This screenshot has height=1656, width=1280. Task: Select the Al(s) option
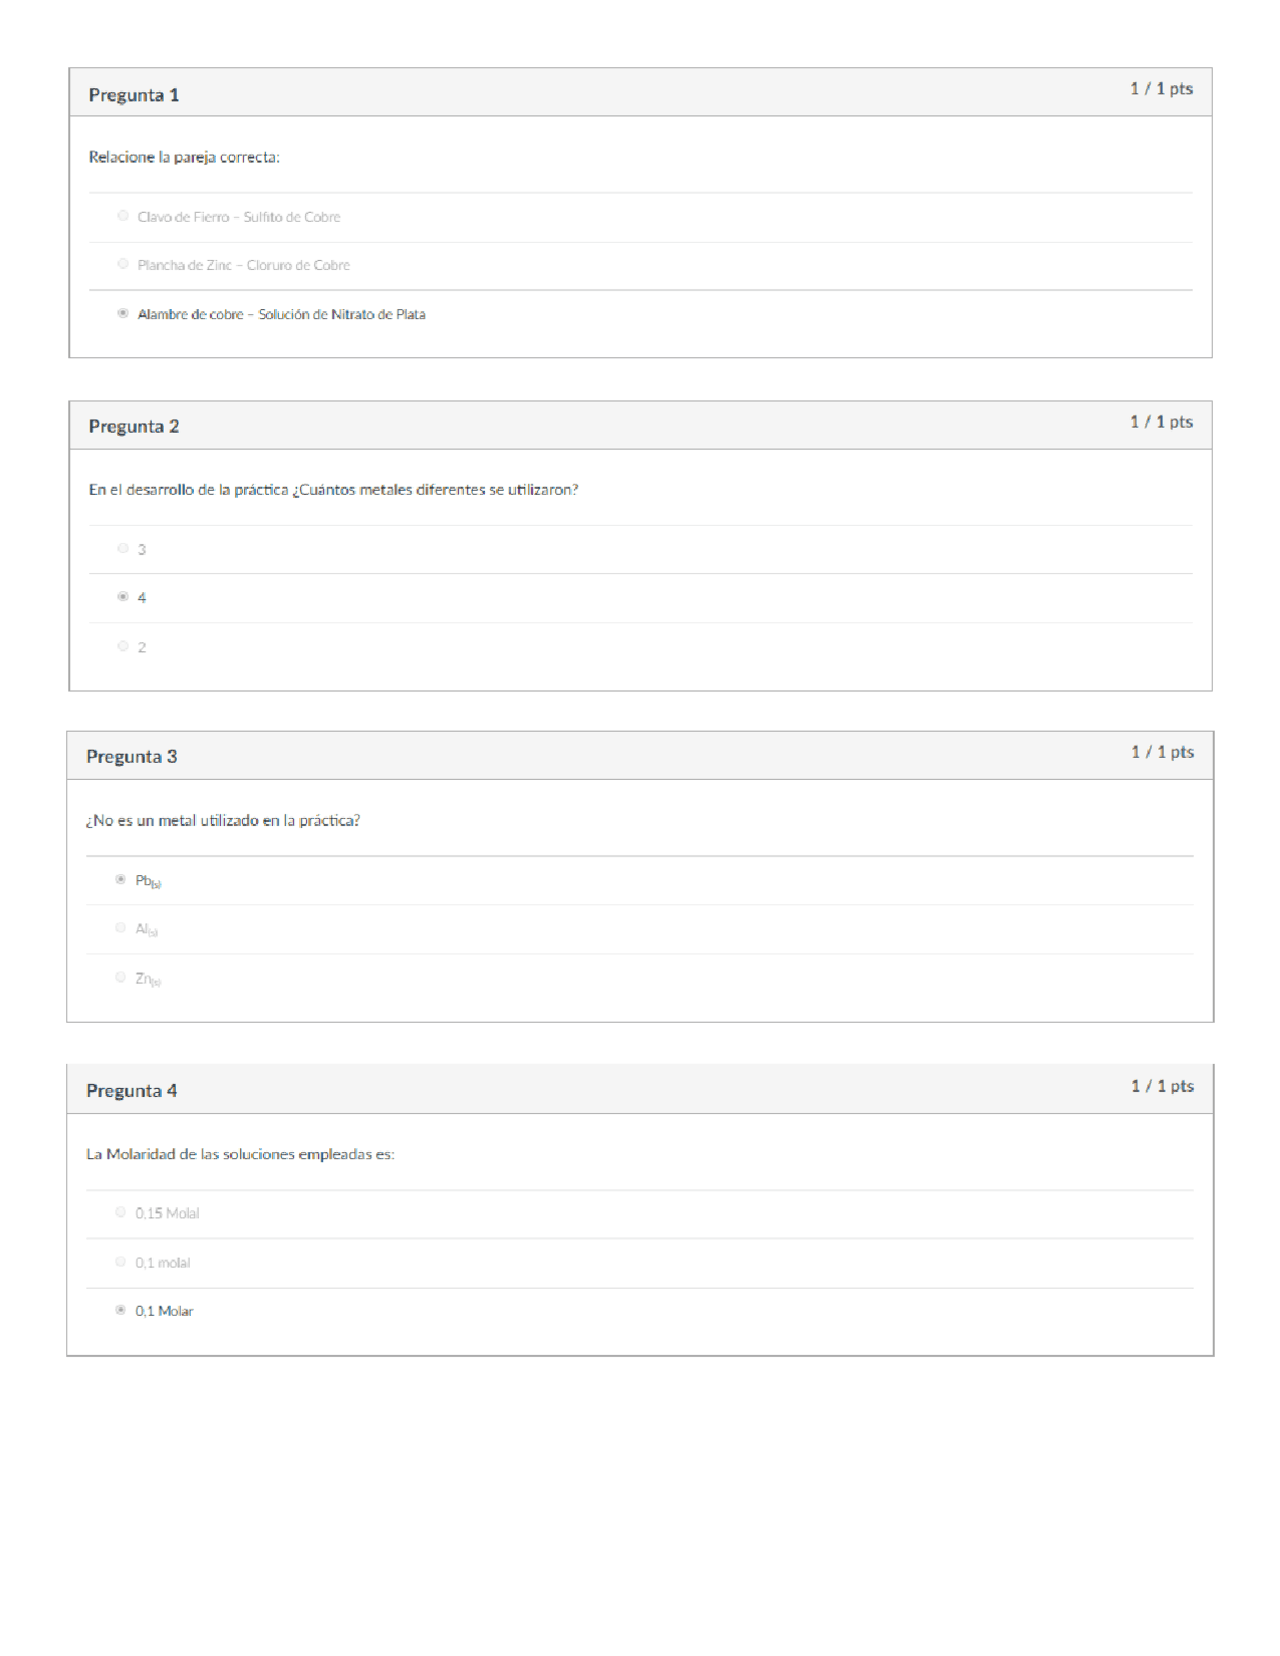point(121,928)
